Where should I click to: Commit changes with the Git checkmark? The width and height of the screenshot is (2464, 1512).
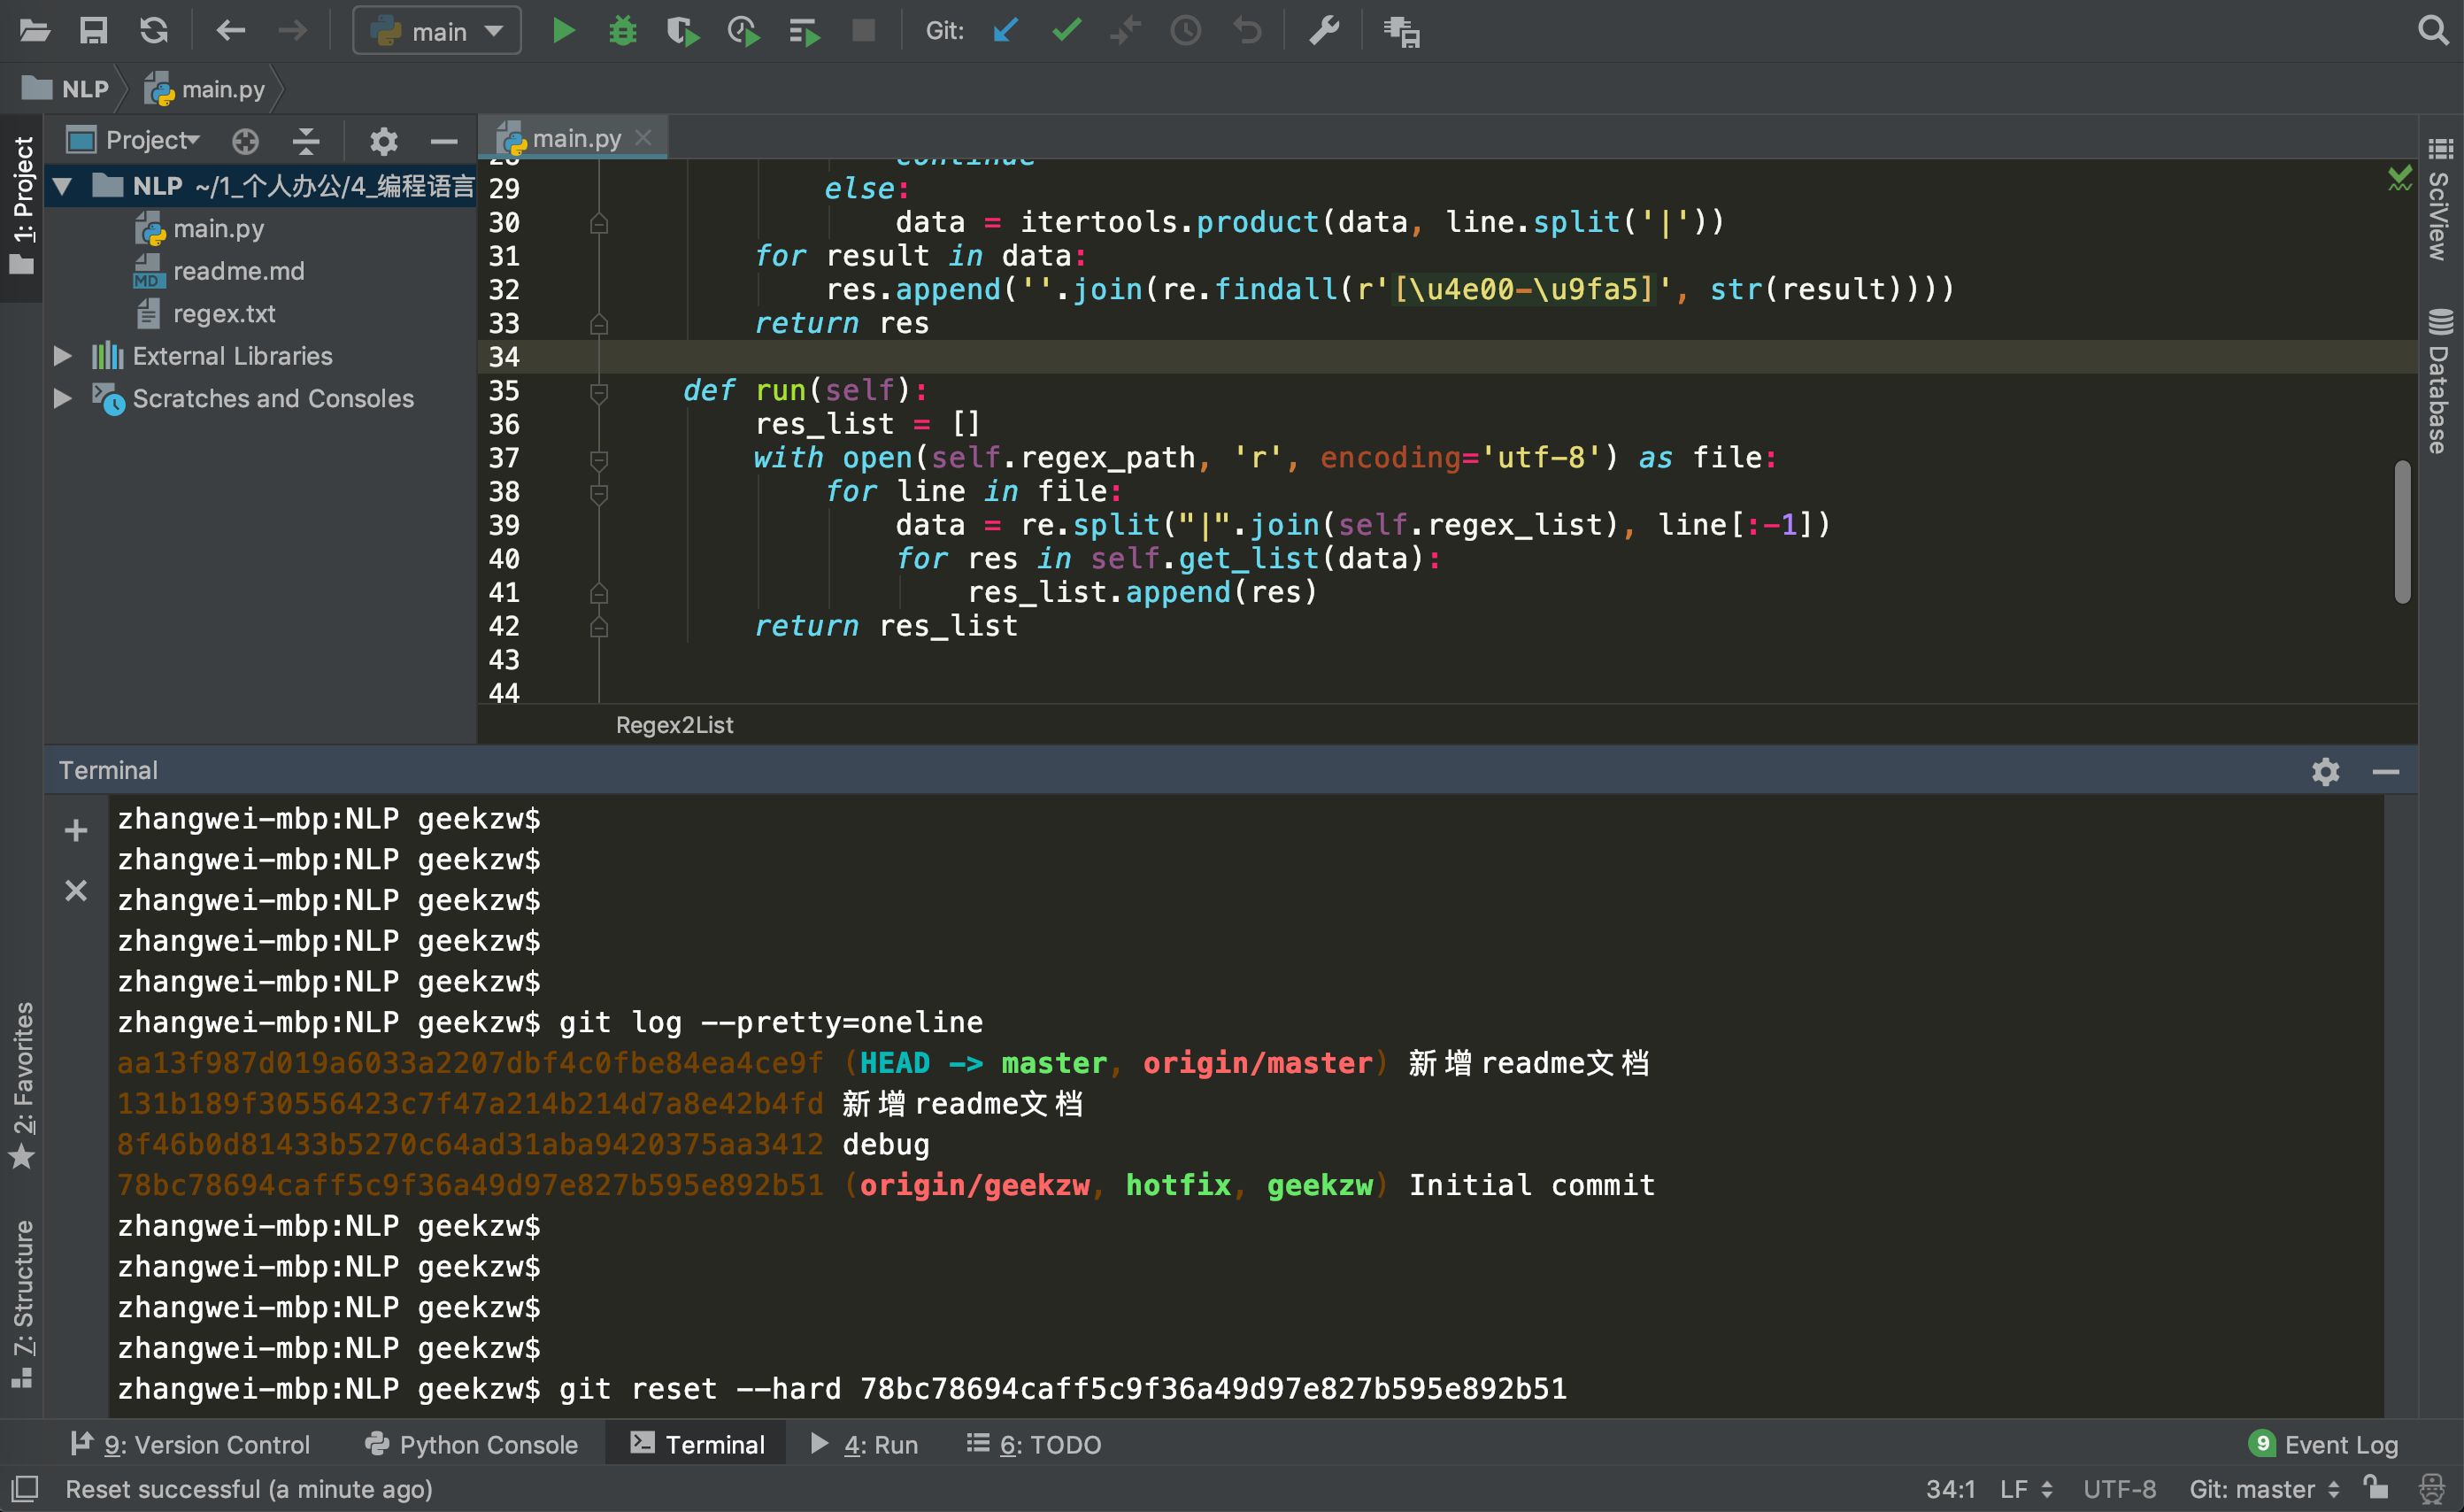(x=1066, y=30)
